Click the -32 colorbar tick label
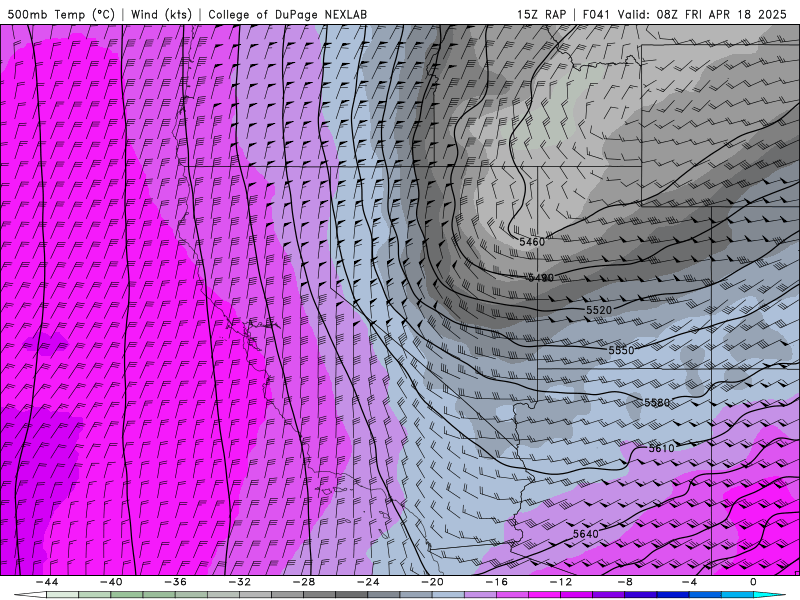This screenshot has height=600, width=800. tap(240, 582)
